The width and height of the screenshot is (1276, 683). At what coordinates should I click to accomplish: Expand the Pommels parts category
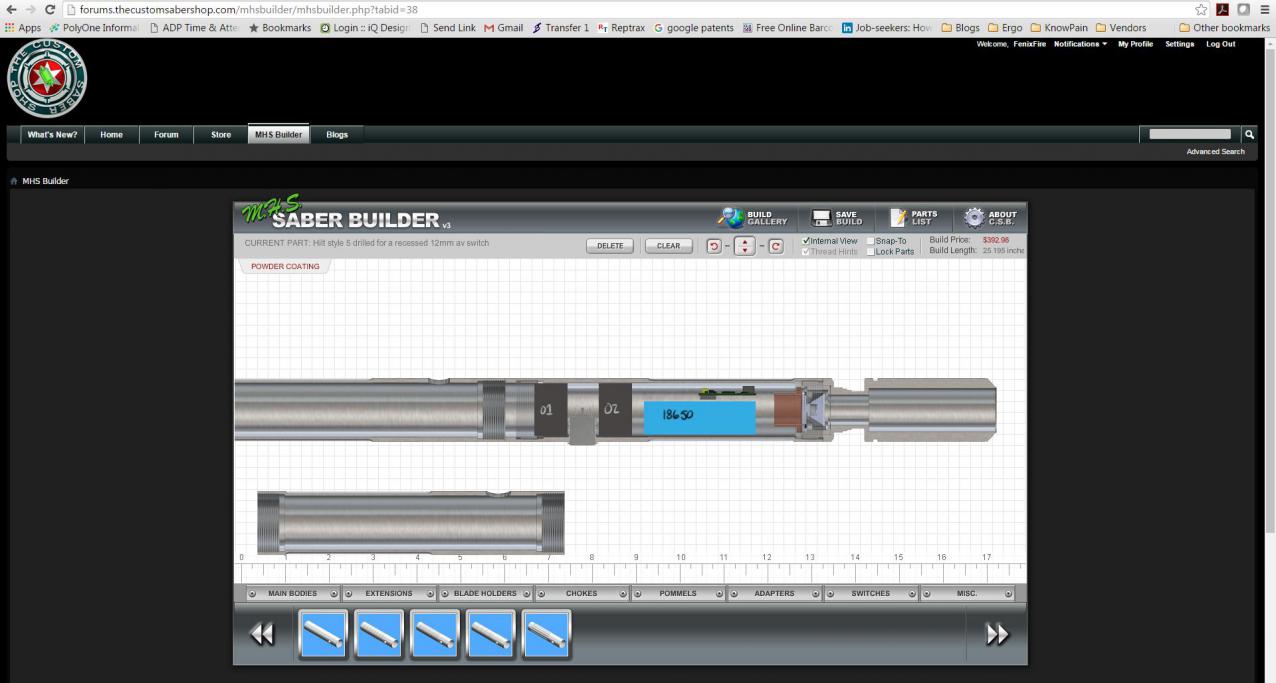tap(678, 593)
